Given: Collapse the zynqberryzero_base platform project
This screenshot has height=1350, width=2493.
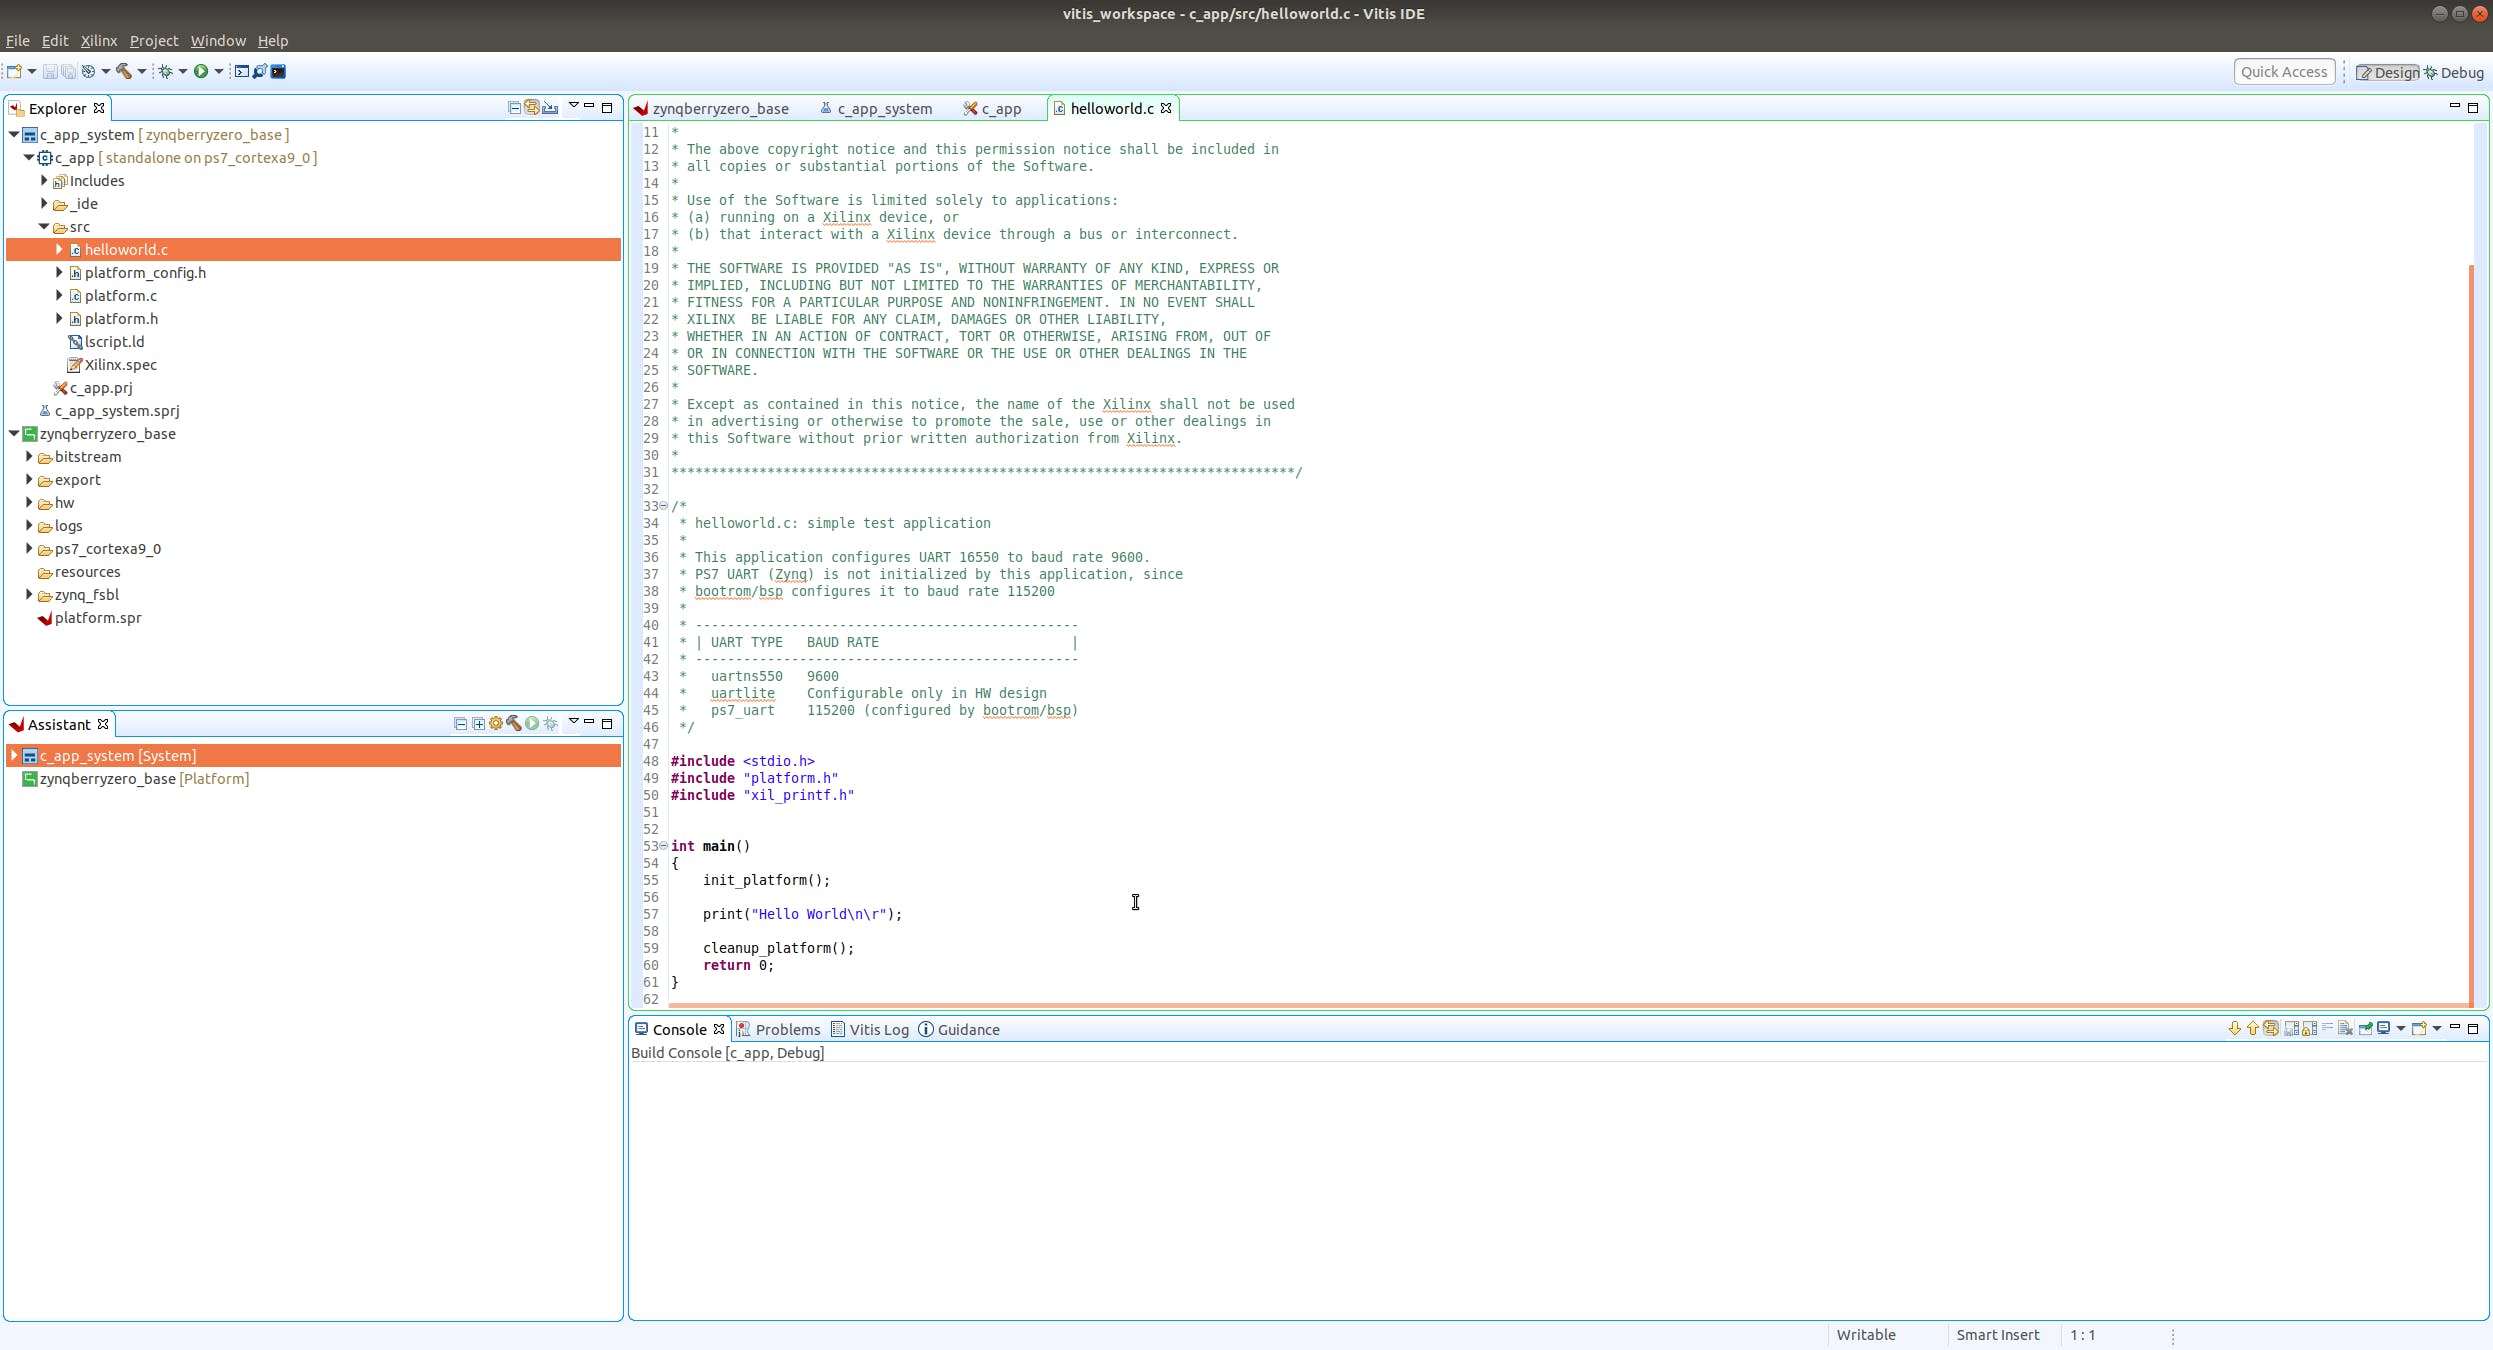Looking at the screenshot, I should (14, 434).
